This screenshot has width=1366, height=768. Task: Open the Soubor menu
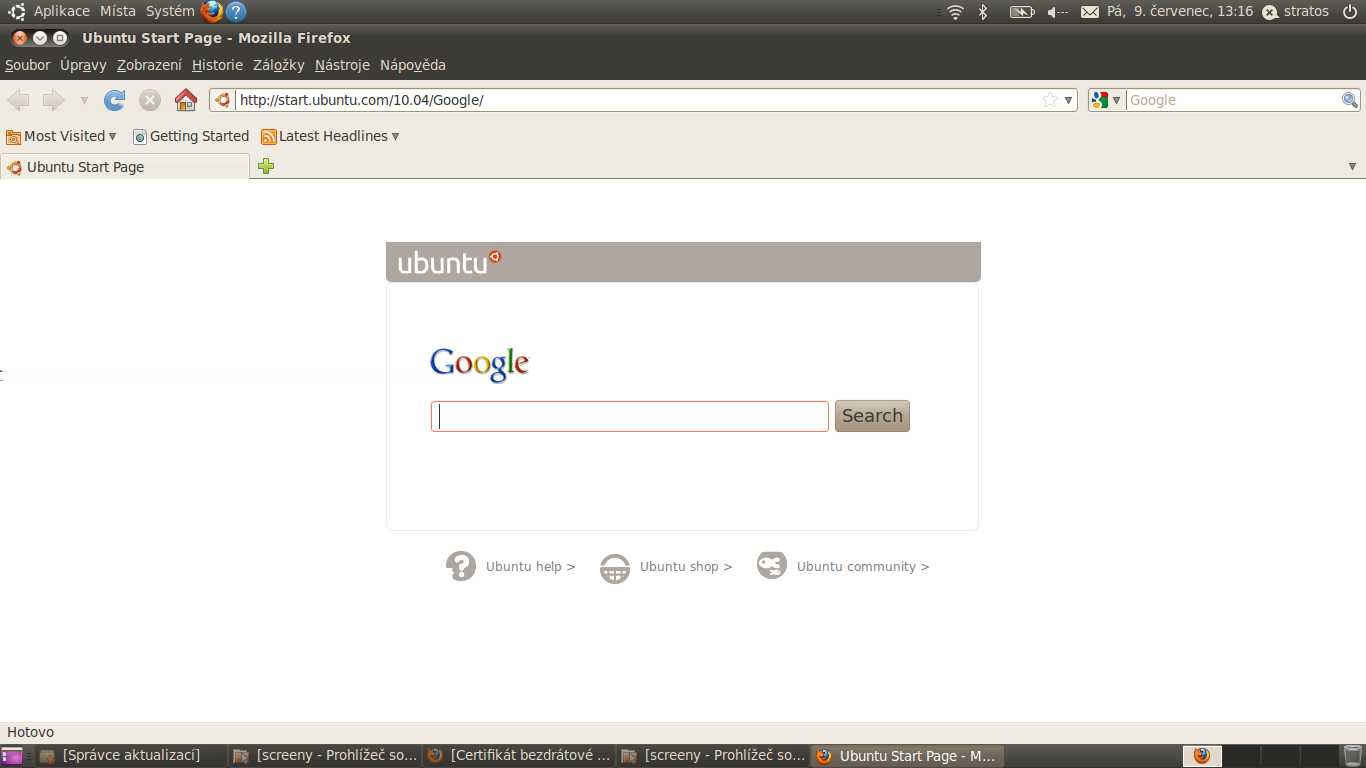[x=28, y=65]
